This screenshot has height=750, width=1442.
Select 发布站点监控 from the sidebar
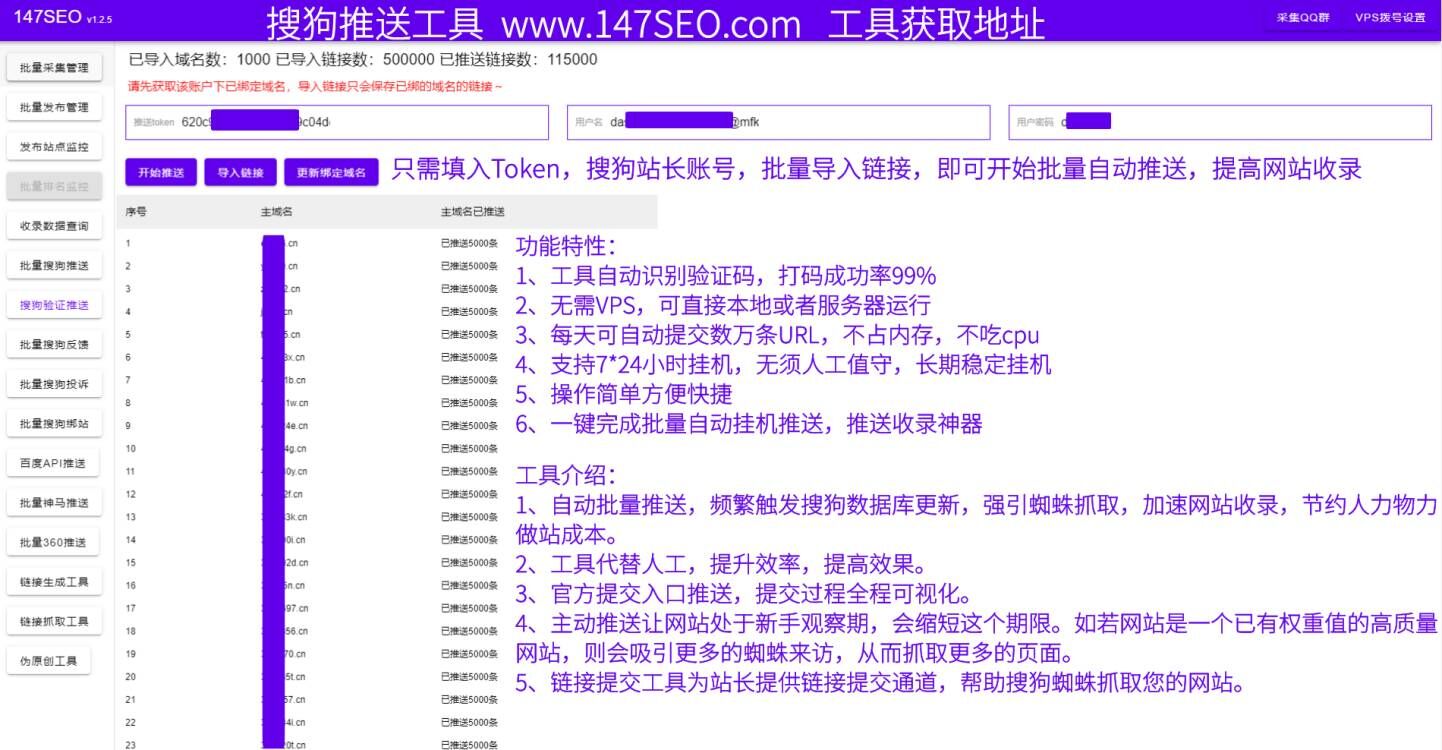point(50,146)
